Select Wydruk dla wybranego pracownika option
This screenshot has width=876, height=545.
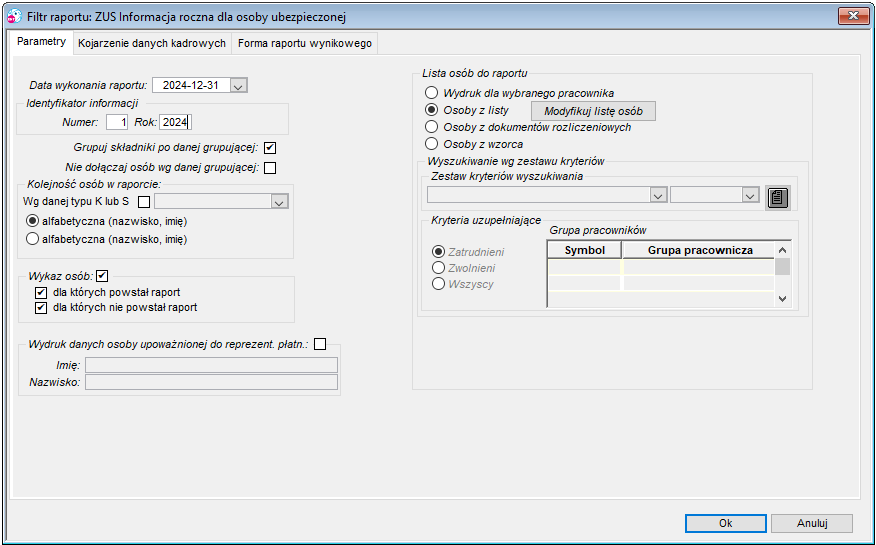(431, 93)
